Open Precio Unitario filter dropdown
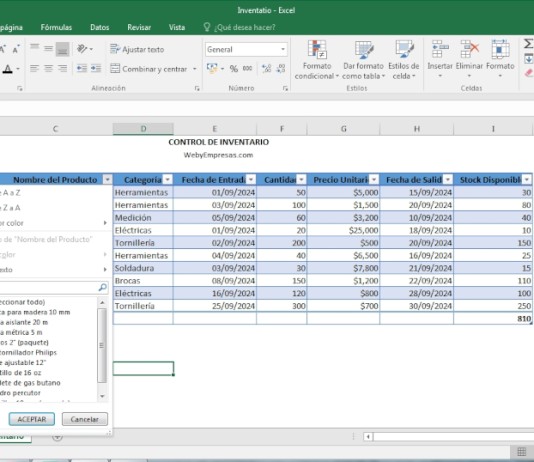The height and width of the screenshot is (462, 534). pos(374,179)
